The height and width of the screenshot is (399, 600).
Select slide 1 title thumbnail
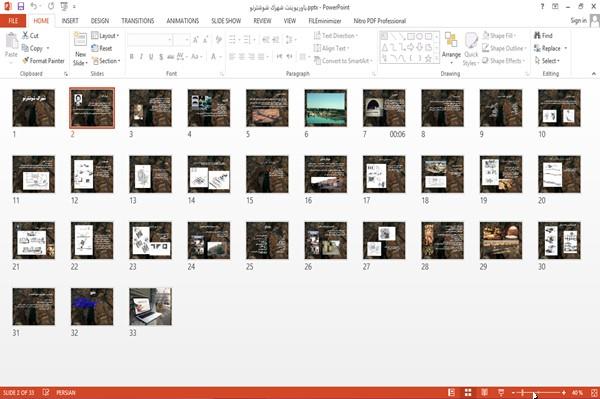pyautogui.click(x=34, y=108)
